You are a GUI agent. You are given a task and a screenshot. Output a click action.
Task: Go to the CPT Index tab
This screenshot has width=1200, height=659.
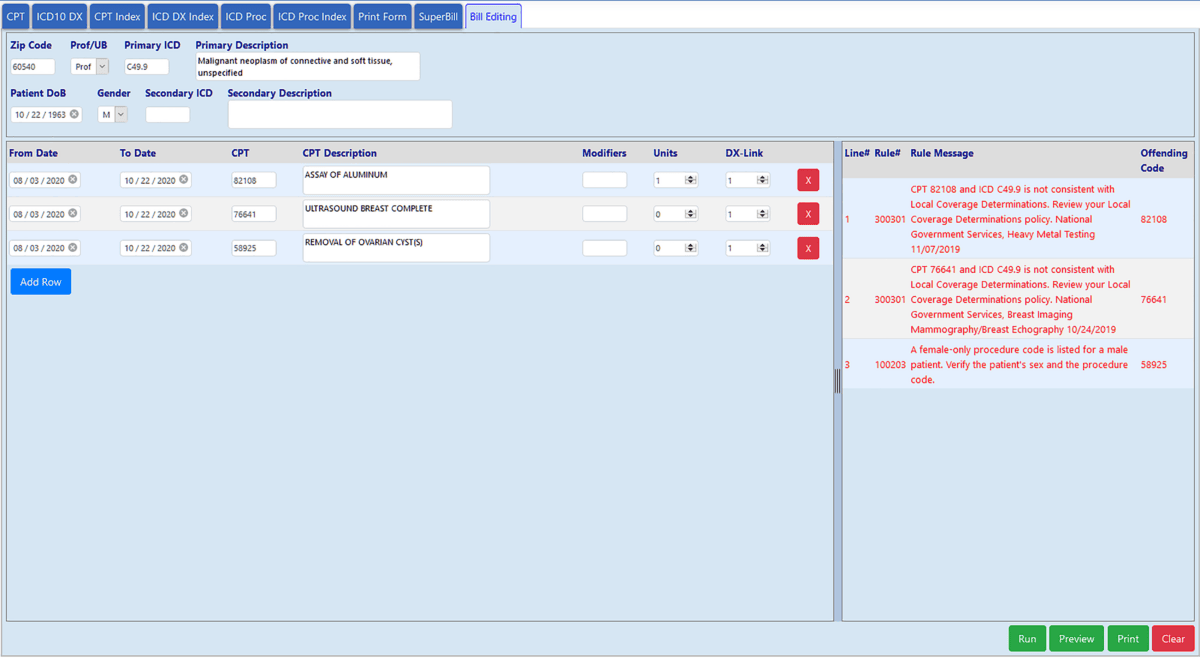pyautogui.click(x=117, y=17)
